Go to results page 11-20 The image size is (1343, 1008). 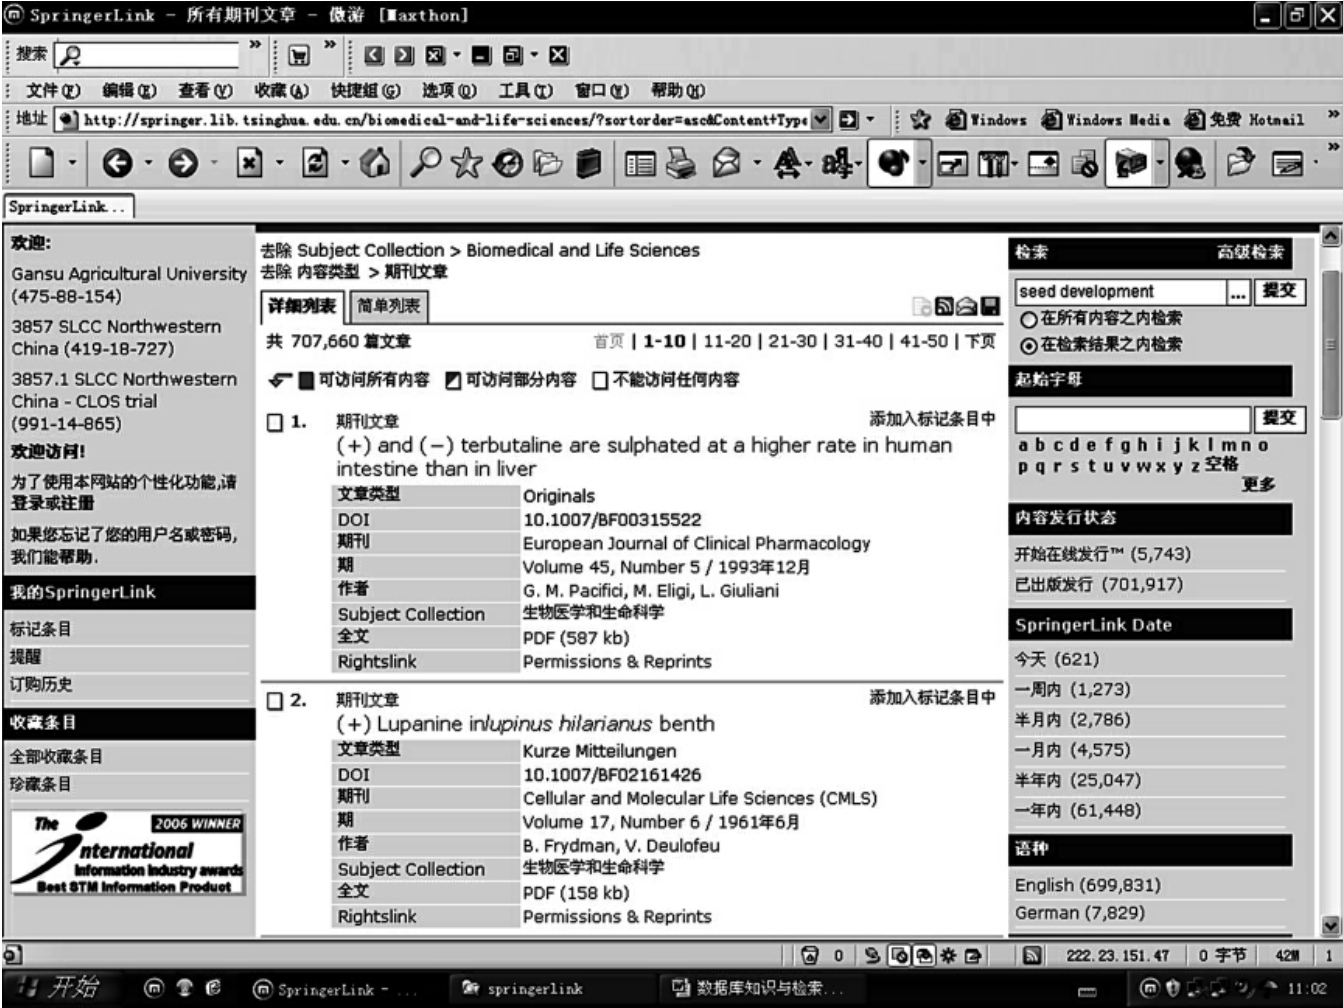tap(727, 341)
